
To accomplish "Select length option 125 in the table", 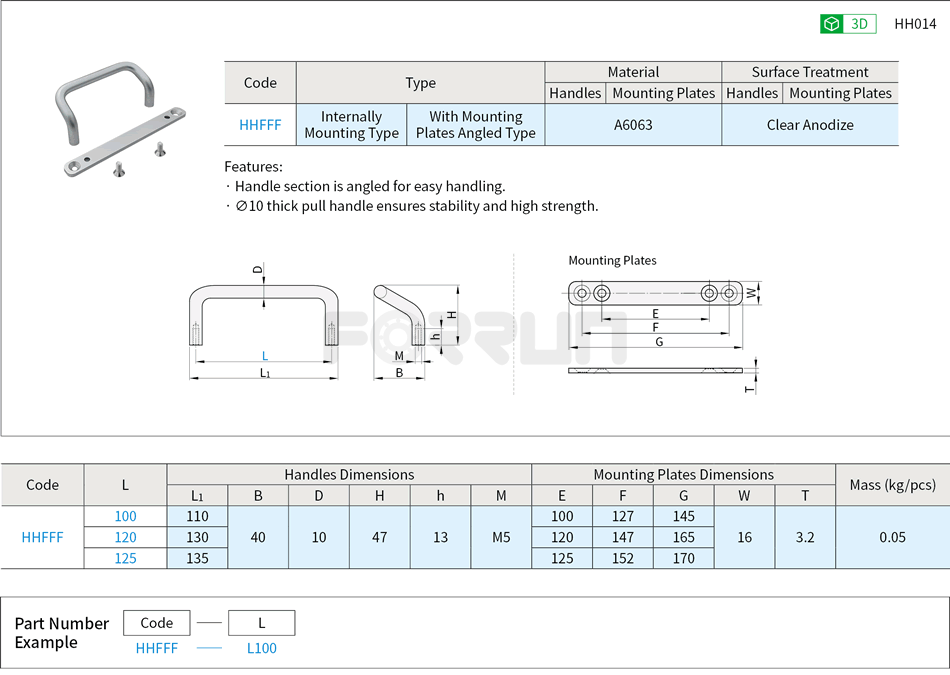I will pos(126,558).
